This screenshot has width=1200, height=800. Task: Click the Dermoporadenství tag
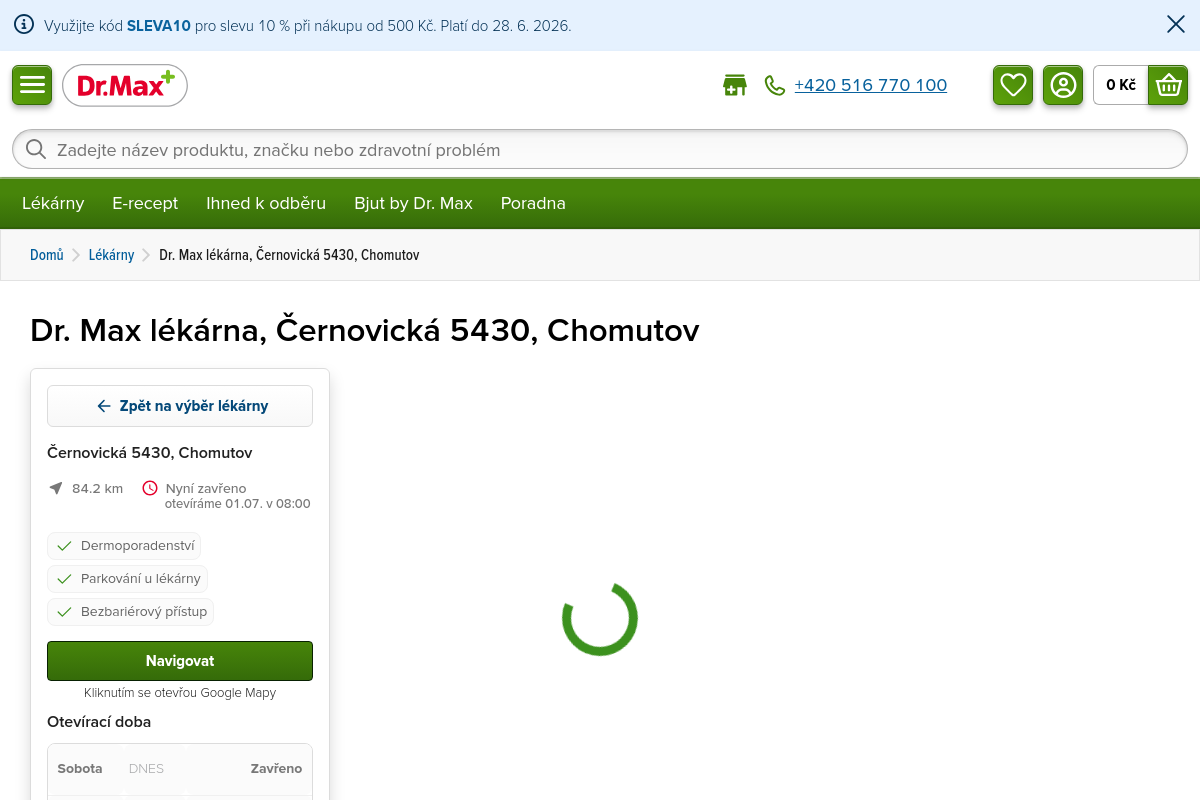(x=124, y=546)
